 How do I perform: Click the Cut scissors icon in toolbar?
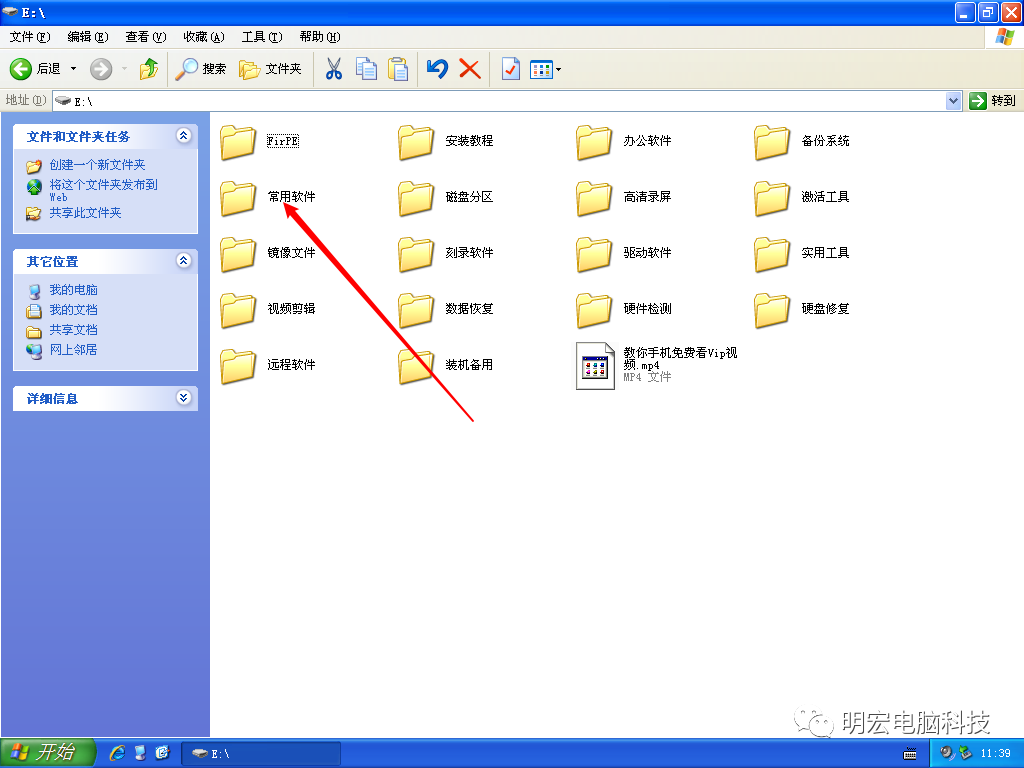tap(334, 69)
